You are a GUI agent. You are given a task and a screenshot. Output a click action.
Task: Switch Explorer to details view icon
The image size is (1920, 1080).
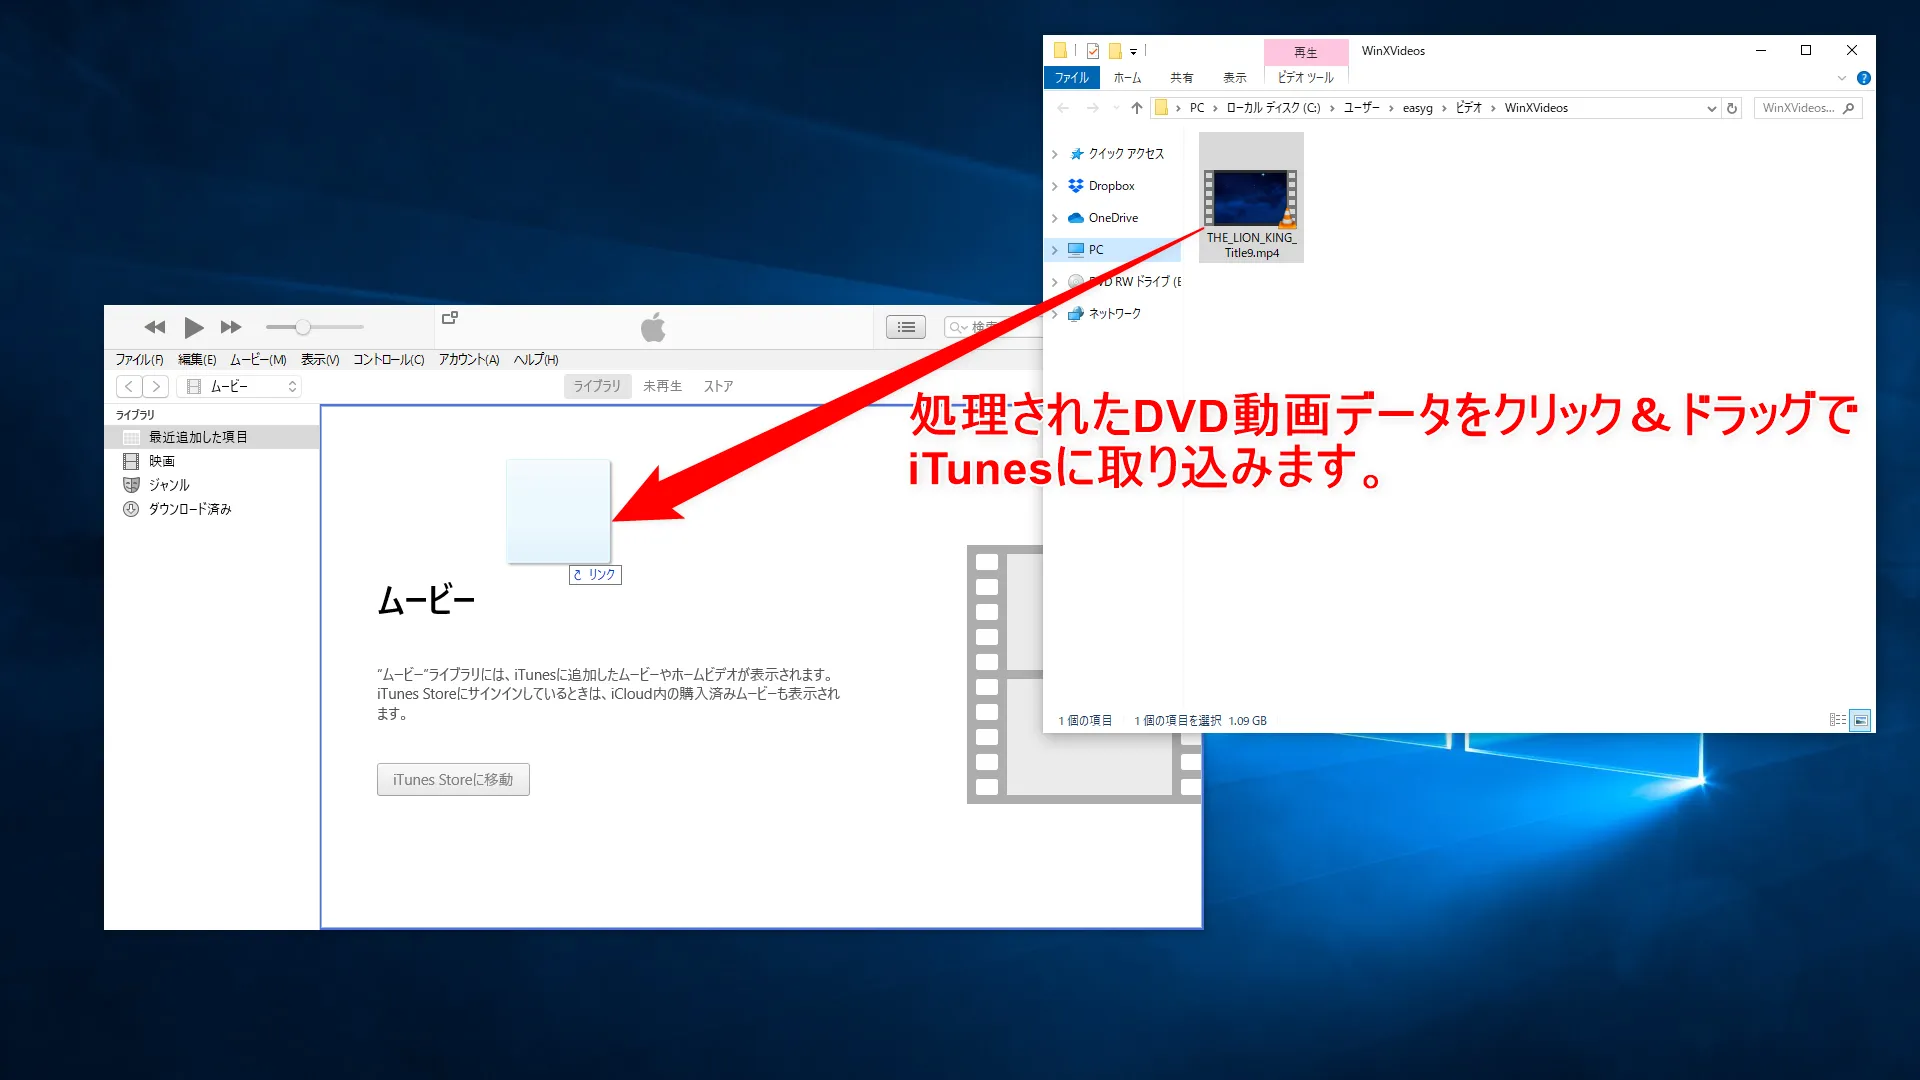(x=1838, y=720)
